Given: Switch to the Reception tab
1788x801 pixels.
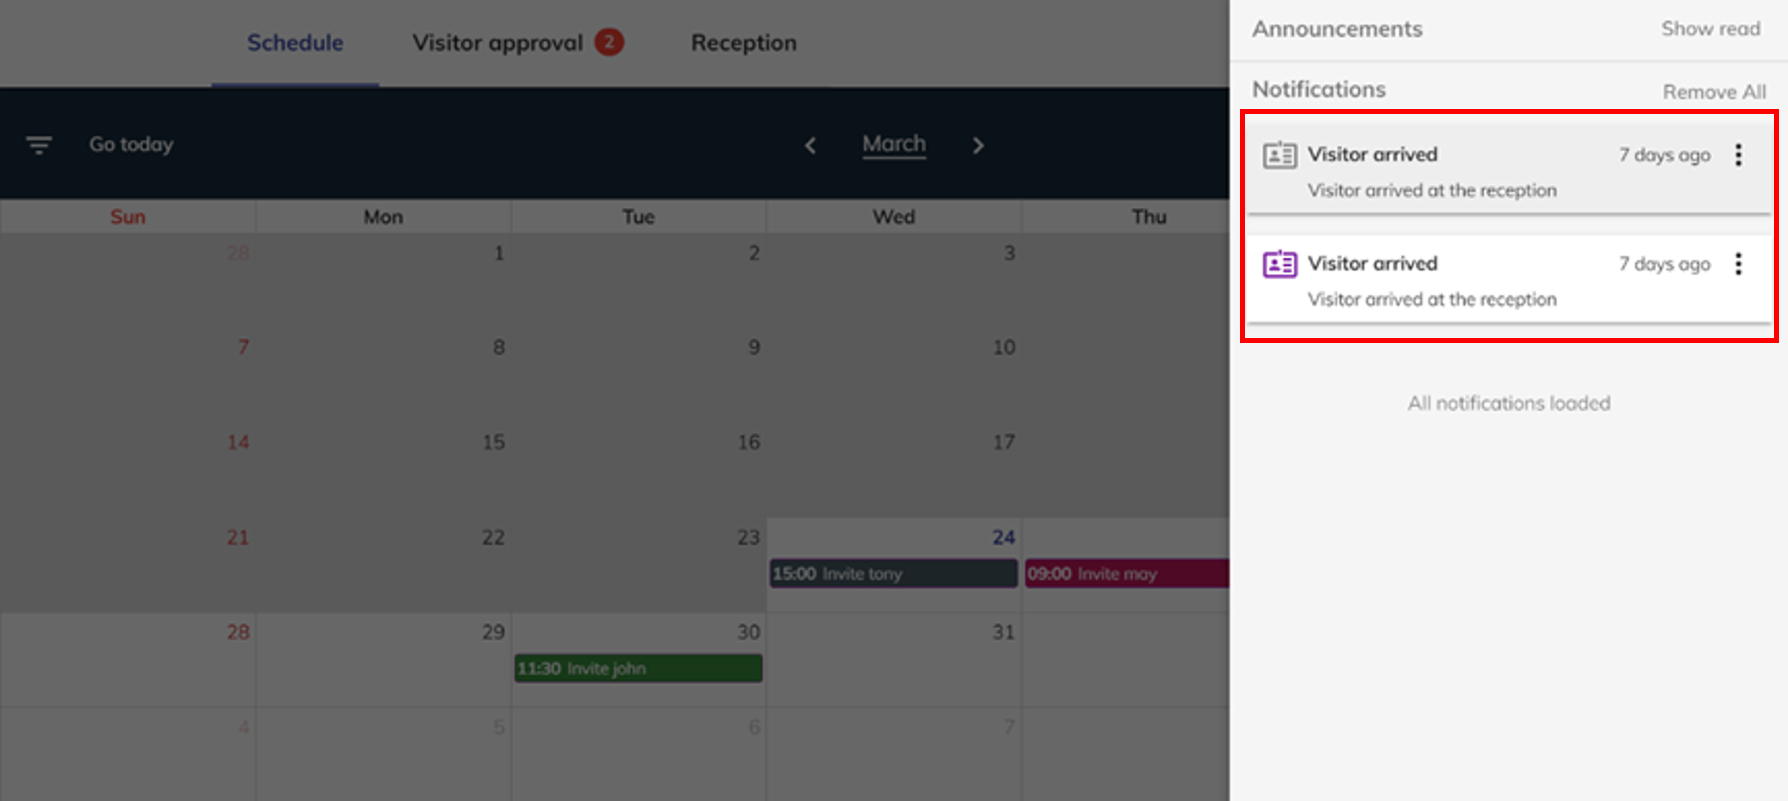Looking at the screenshot, I should click(743, 43).
